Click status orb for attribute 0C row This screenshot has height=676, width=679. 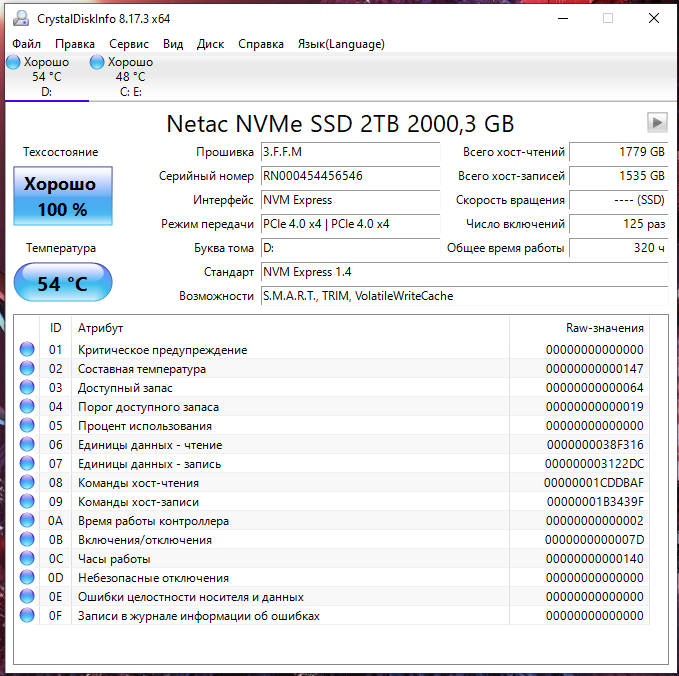pos(27,559)
